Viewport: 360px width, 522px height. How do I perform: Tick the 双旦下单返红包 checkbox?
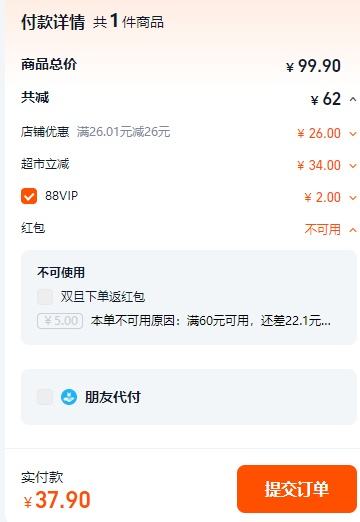(x=45, y=297)
